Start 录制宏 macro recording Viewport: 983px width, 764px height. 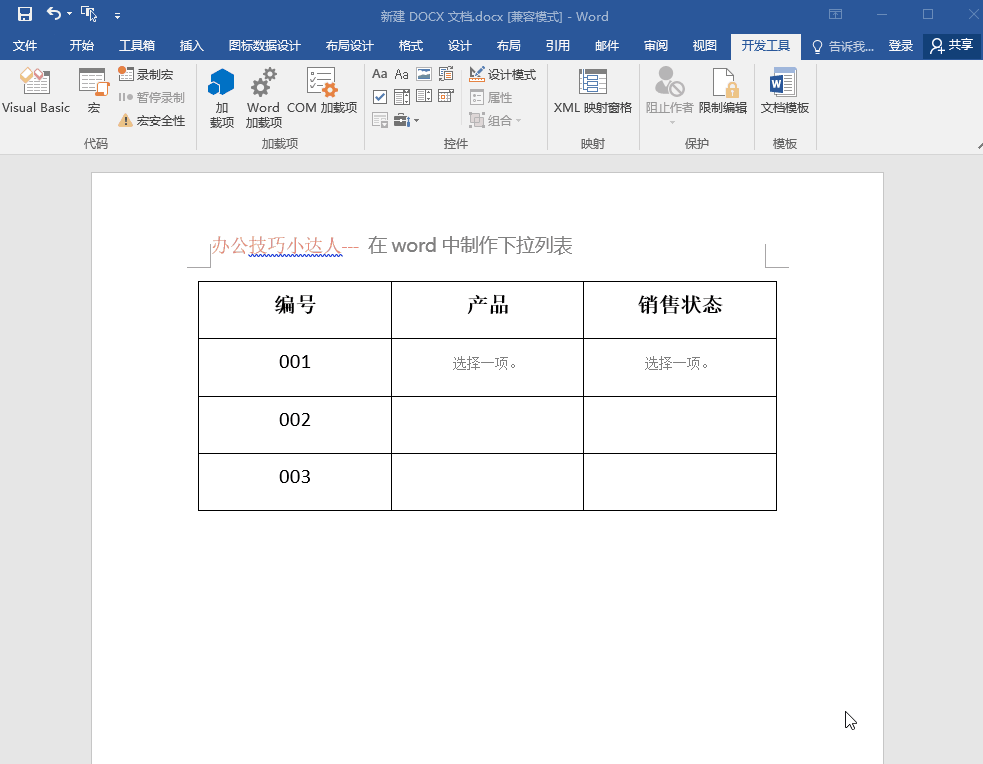point(146,75)
